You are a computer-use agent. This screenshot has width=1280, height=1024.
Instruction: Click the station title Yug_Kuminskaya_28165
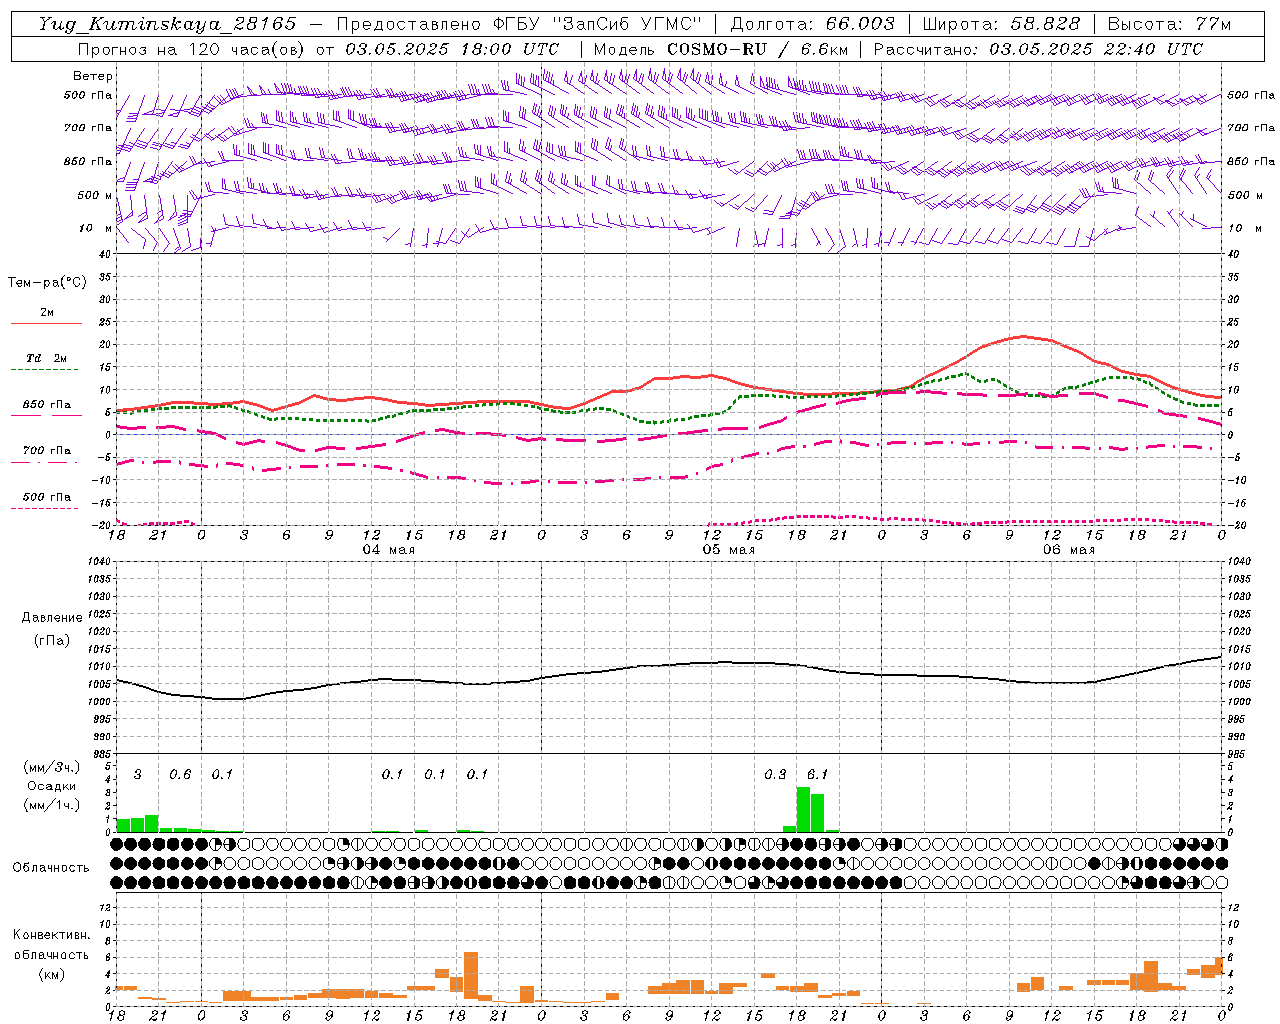168,23
